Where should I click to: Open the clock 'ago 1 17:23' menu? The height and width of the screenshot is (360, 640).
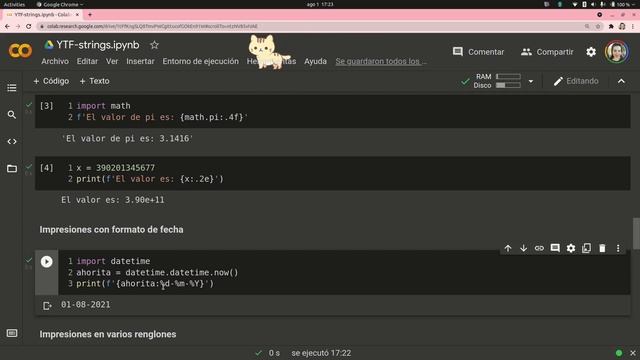tap(320, 4)
